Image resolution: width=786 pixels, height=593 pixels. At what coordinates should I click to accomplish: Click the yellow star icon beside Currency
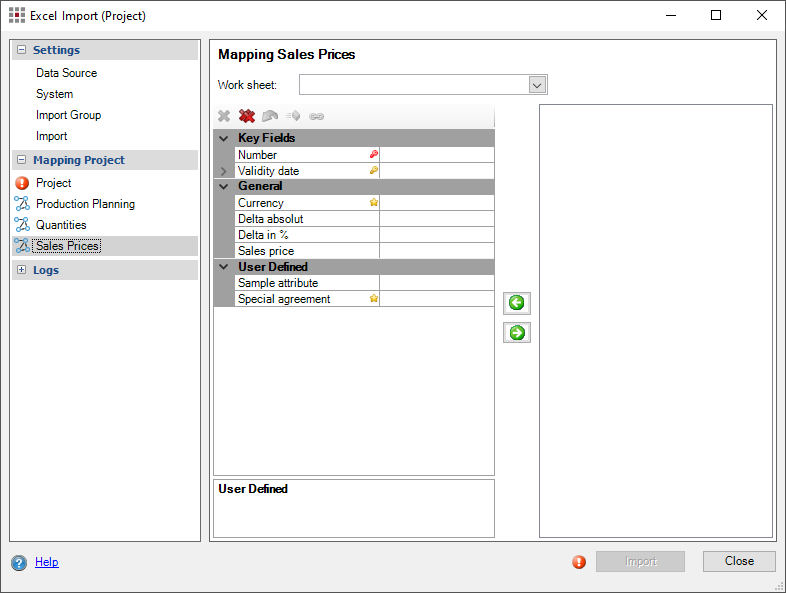click(x=374, y=203)
